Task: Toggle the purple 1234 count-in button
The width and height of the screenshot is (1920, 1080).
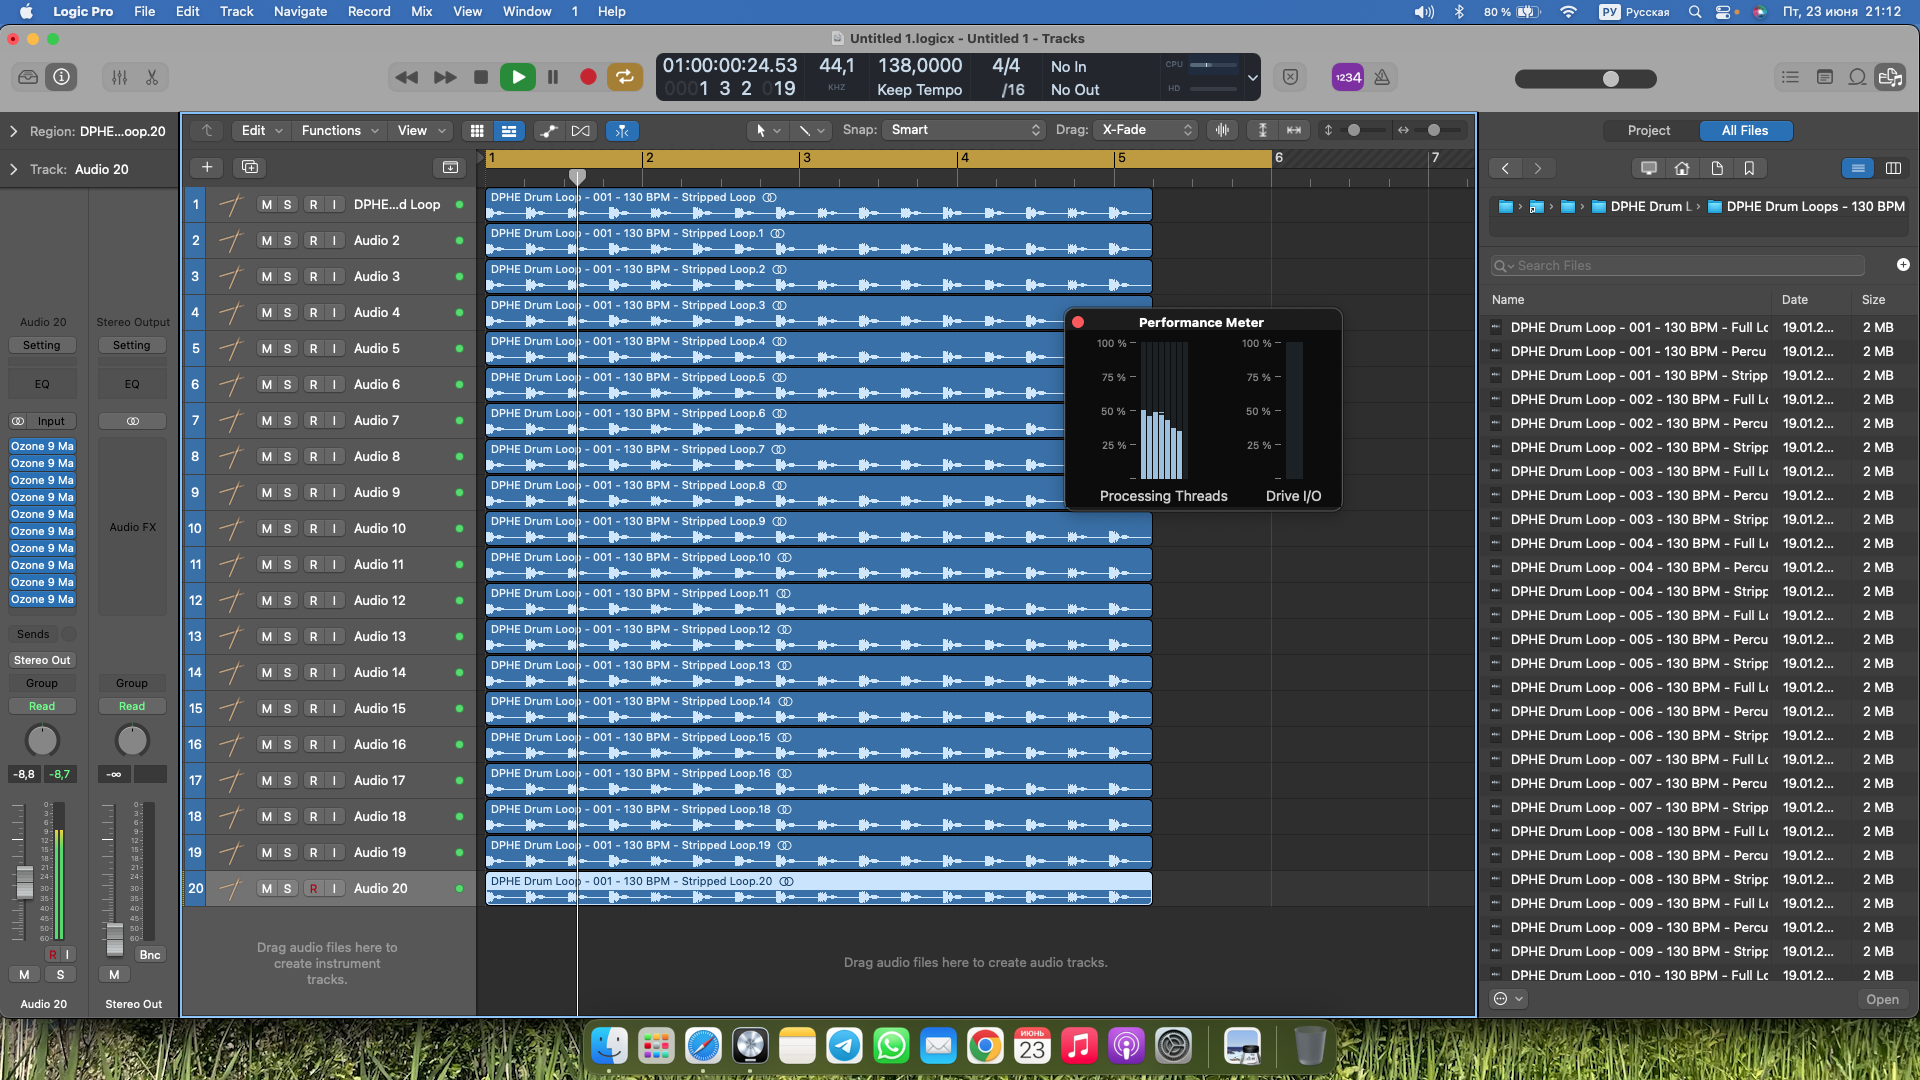Action: click(1347, 77)
